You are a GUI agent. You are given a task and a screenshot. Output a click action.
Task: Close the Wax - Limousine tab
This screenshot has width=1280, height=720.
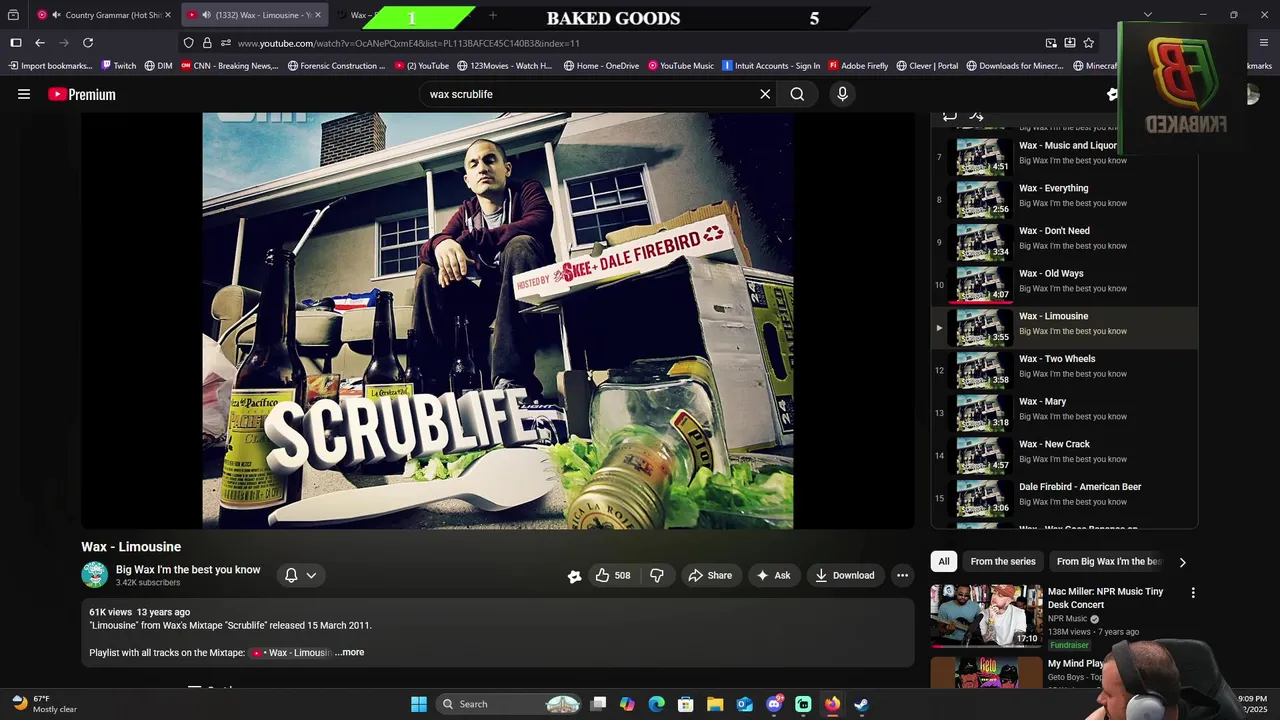318,15
